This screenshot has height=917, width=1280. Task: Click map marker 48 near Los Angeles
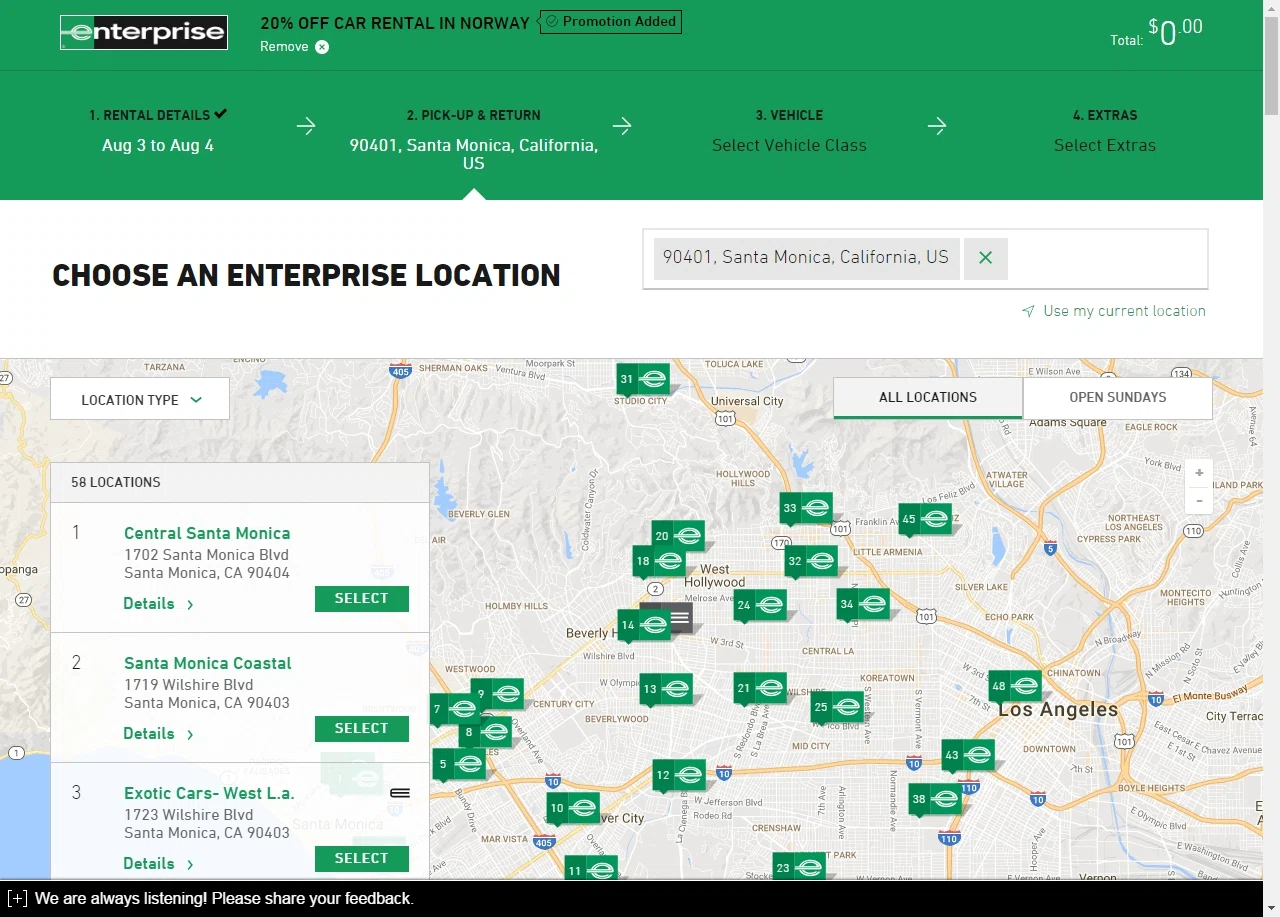click(x=1015, y=686)
